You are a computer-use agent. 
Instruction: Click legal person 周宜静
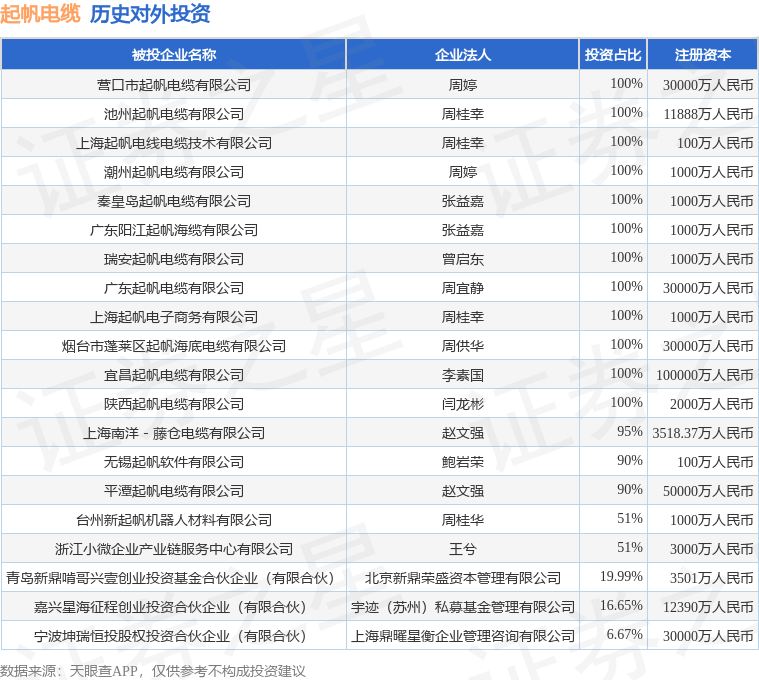[x=463, y=288]
